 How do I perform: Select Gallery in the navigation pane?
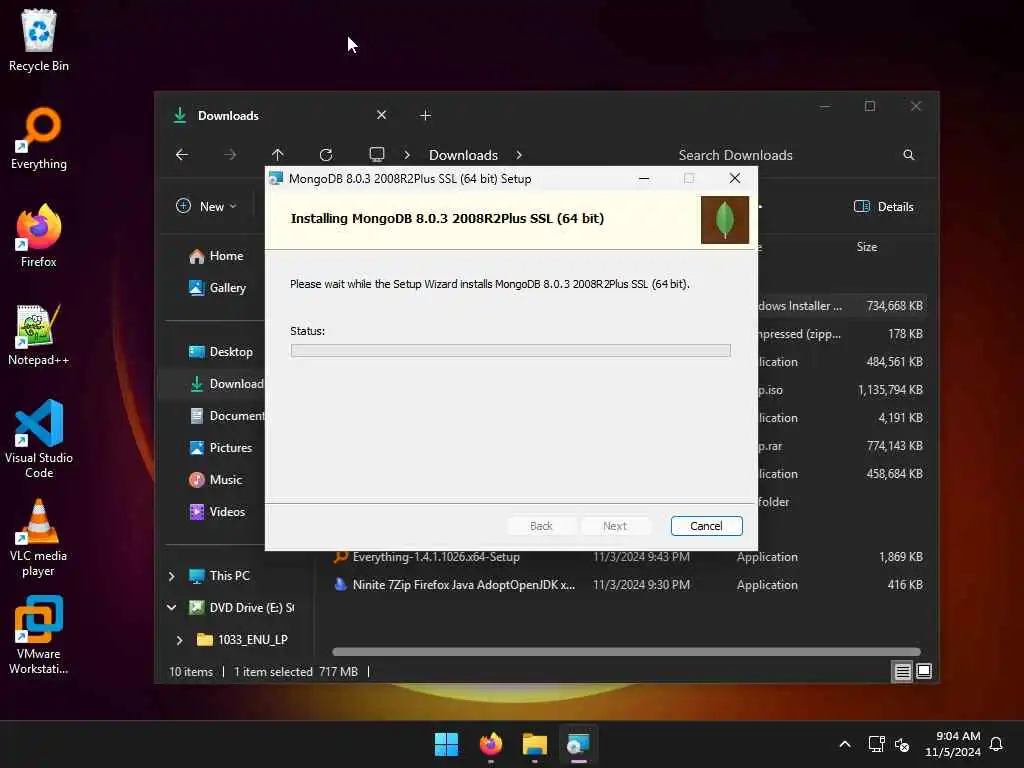[217, 288]
